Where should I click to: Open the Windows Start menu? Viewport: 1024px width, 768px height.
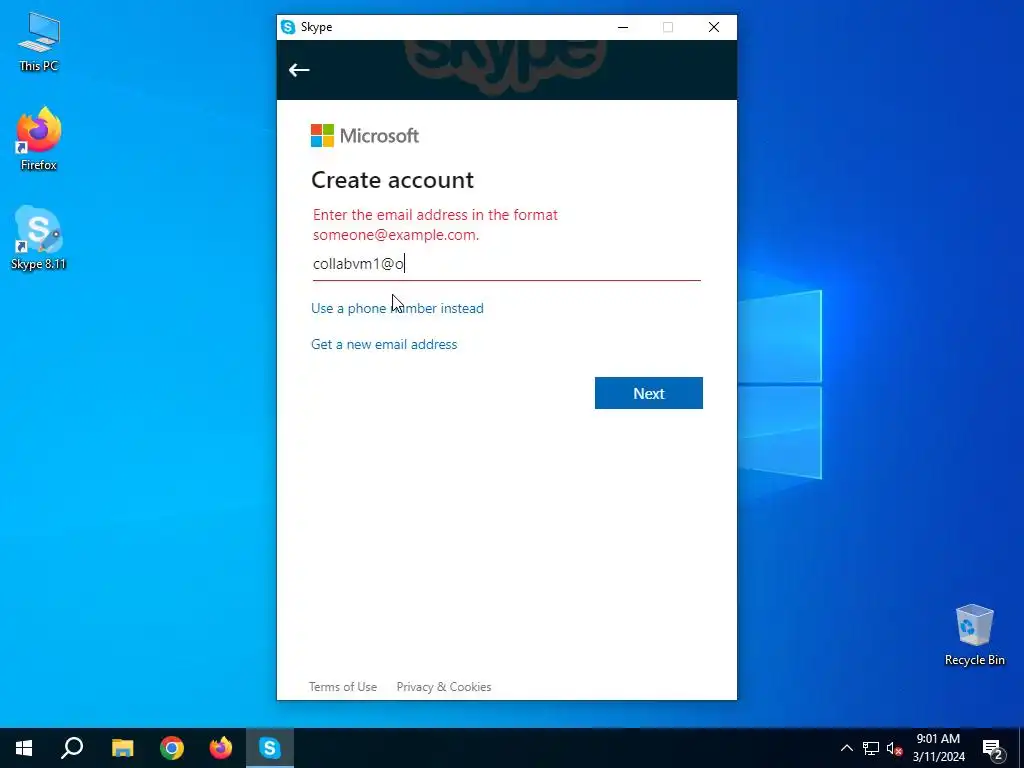point(24,748)
